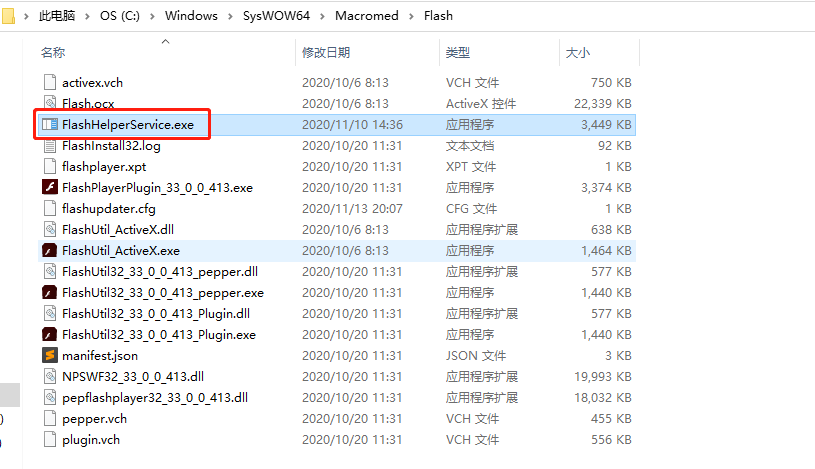This screenshot has height=469, width=815.
Task: Select file name flashplayer.xpt
Action: point(104,167)
